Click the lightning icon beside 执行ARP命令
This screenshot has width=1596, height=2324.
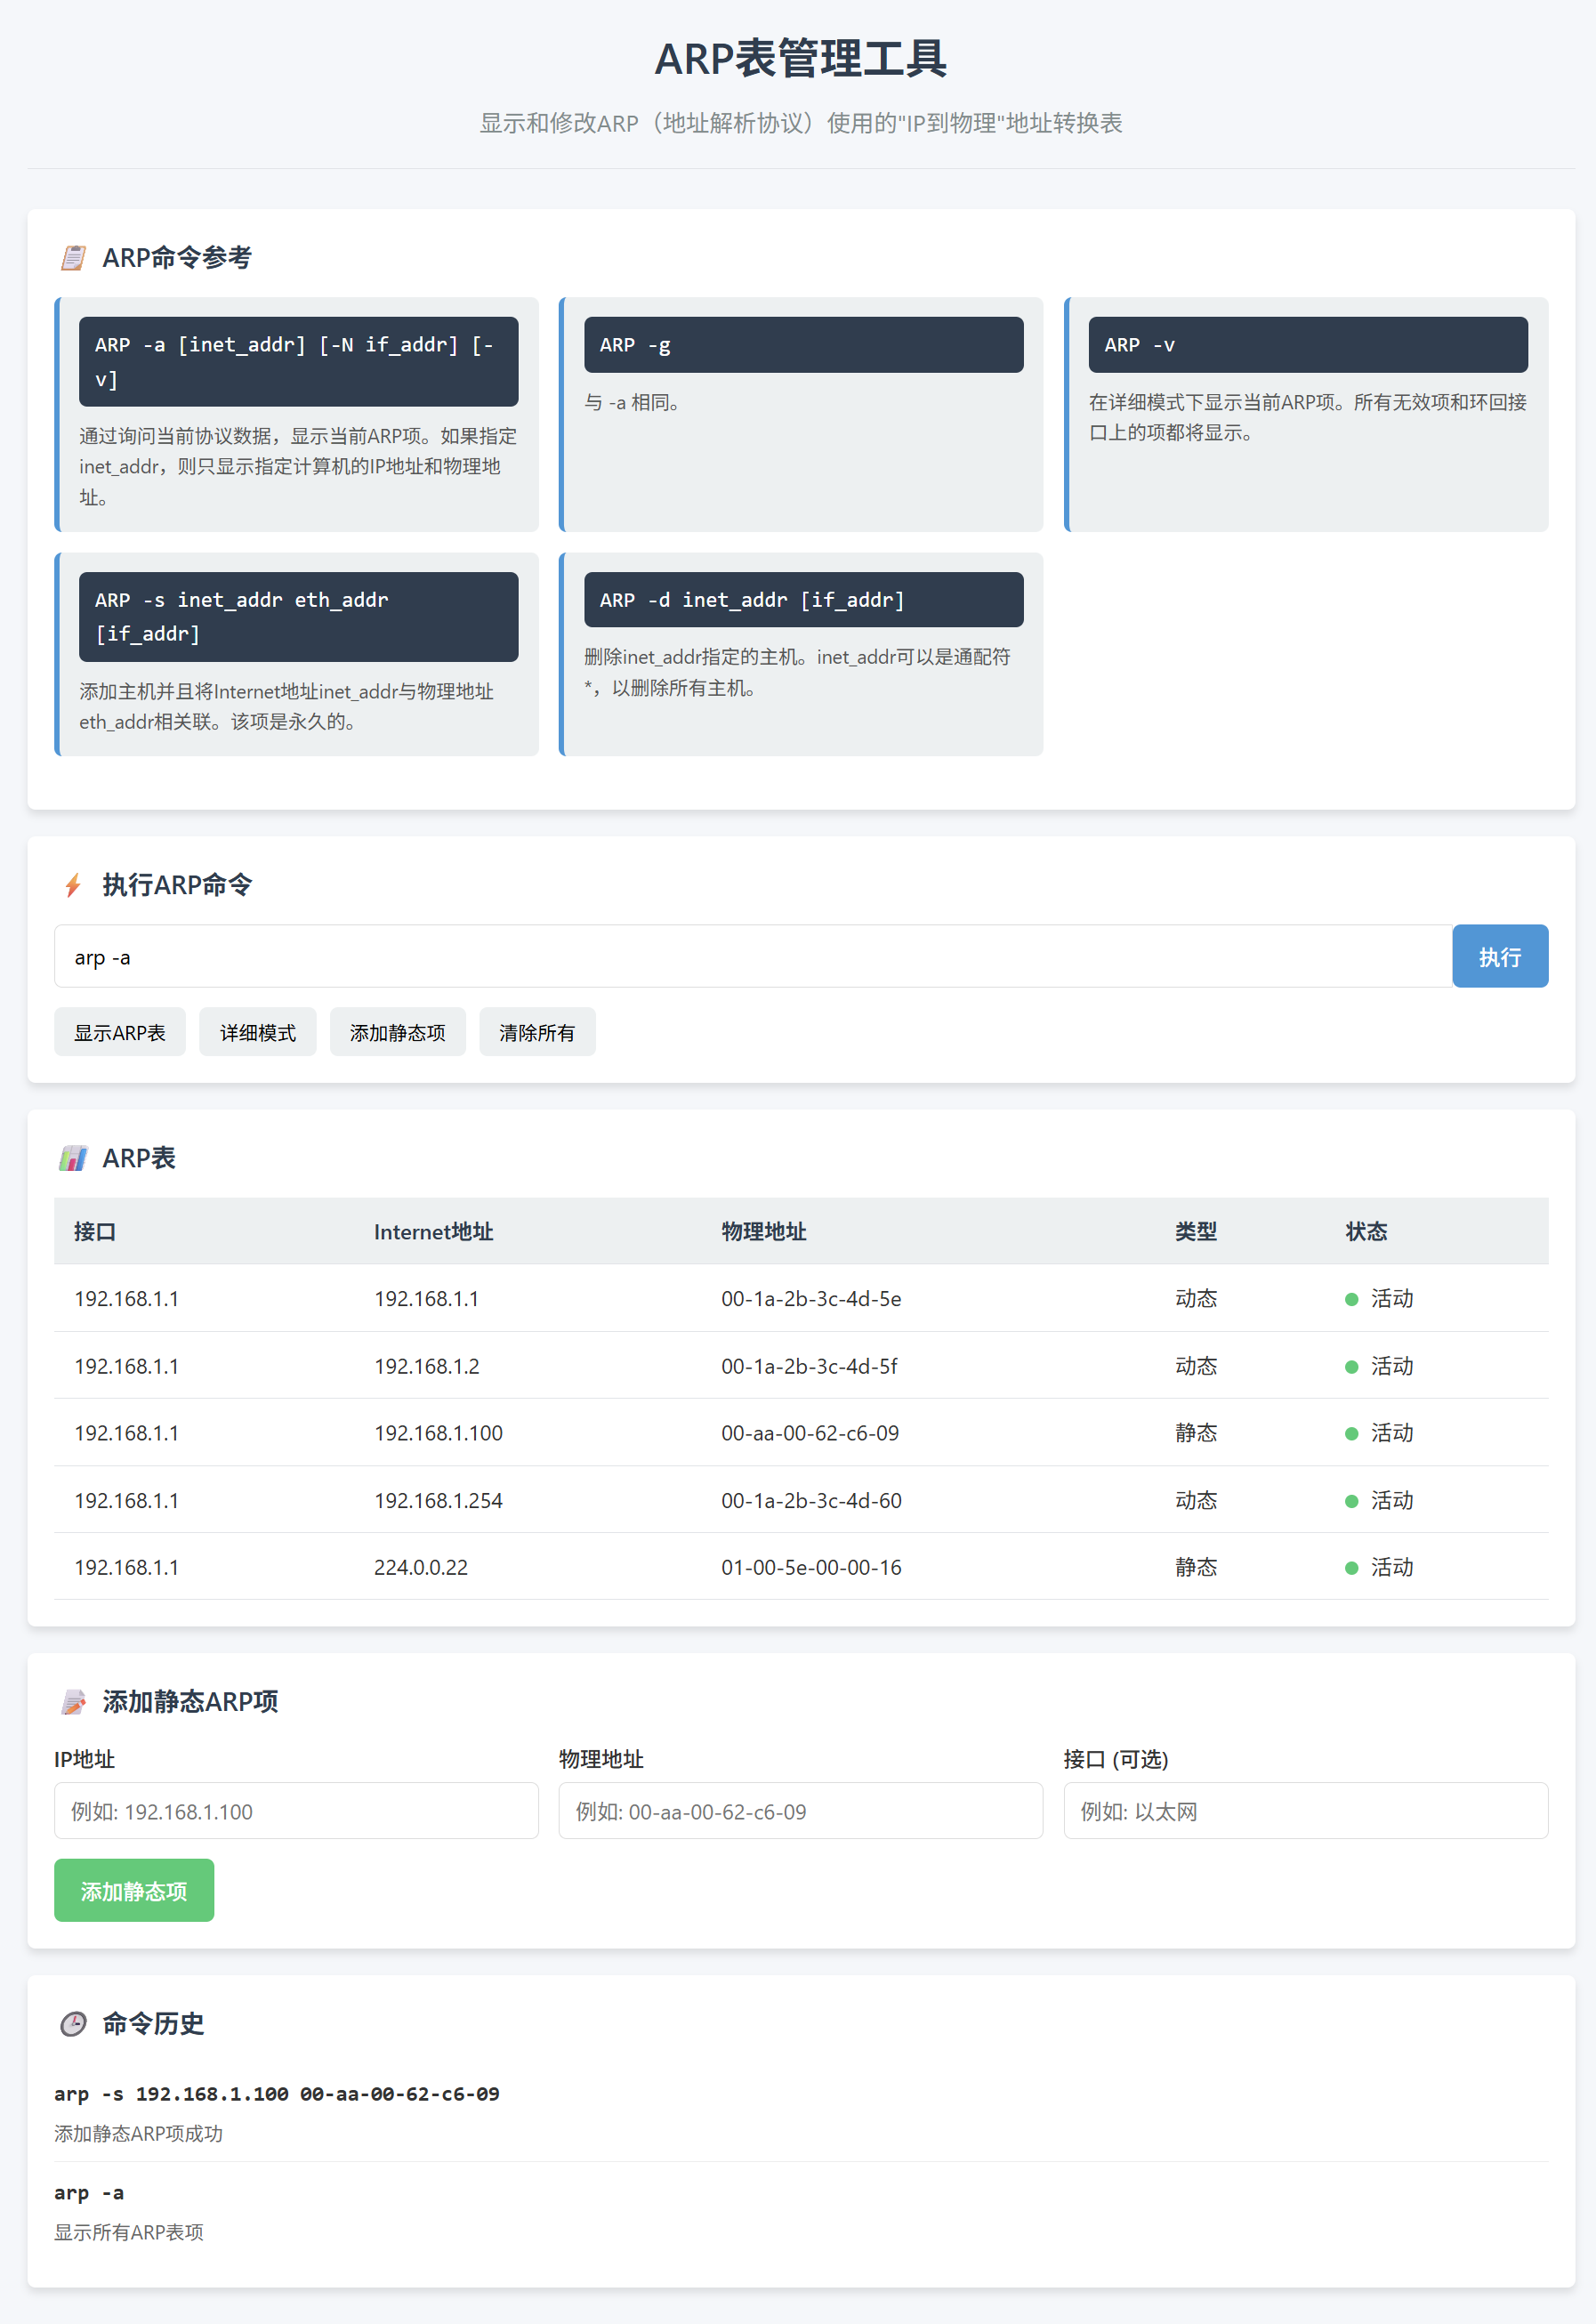click(x=73, y=885)
